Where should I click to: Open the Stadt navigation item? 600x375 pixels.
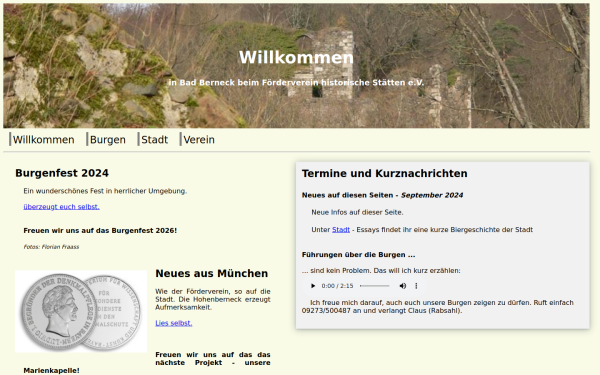pos(153,140)
